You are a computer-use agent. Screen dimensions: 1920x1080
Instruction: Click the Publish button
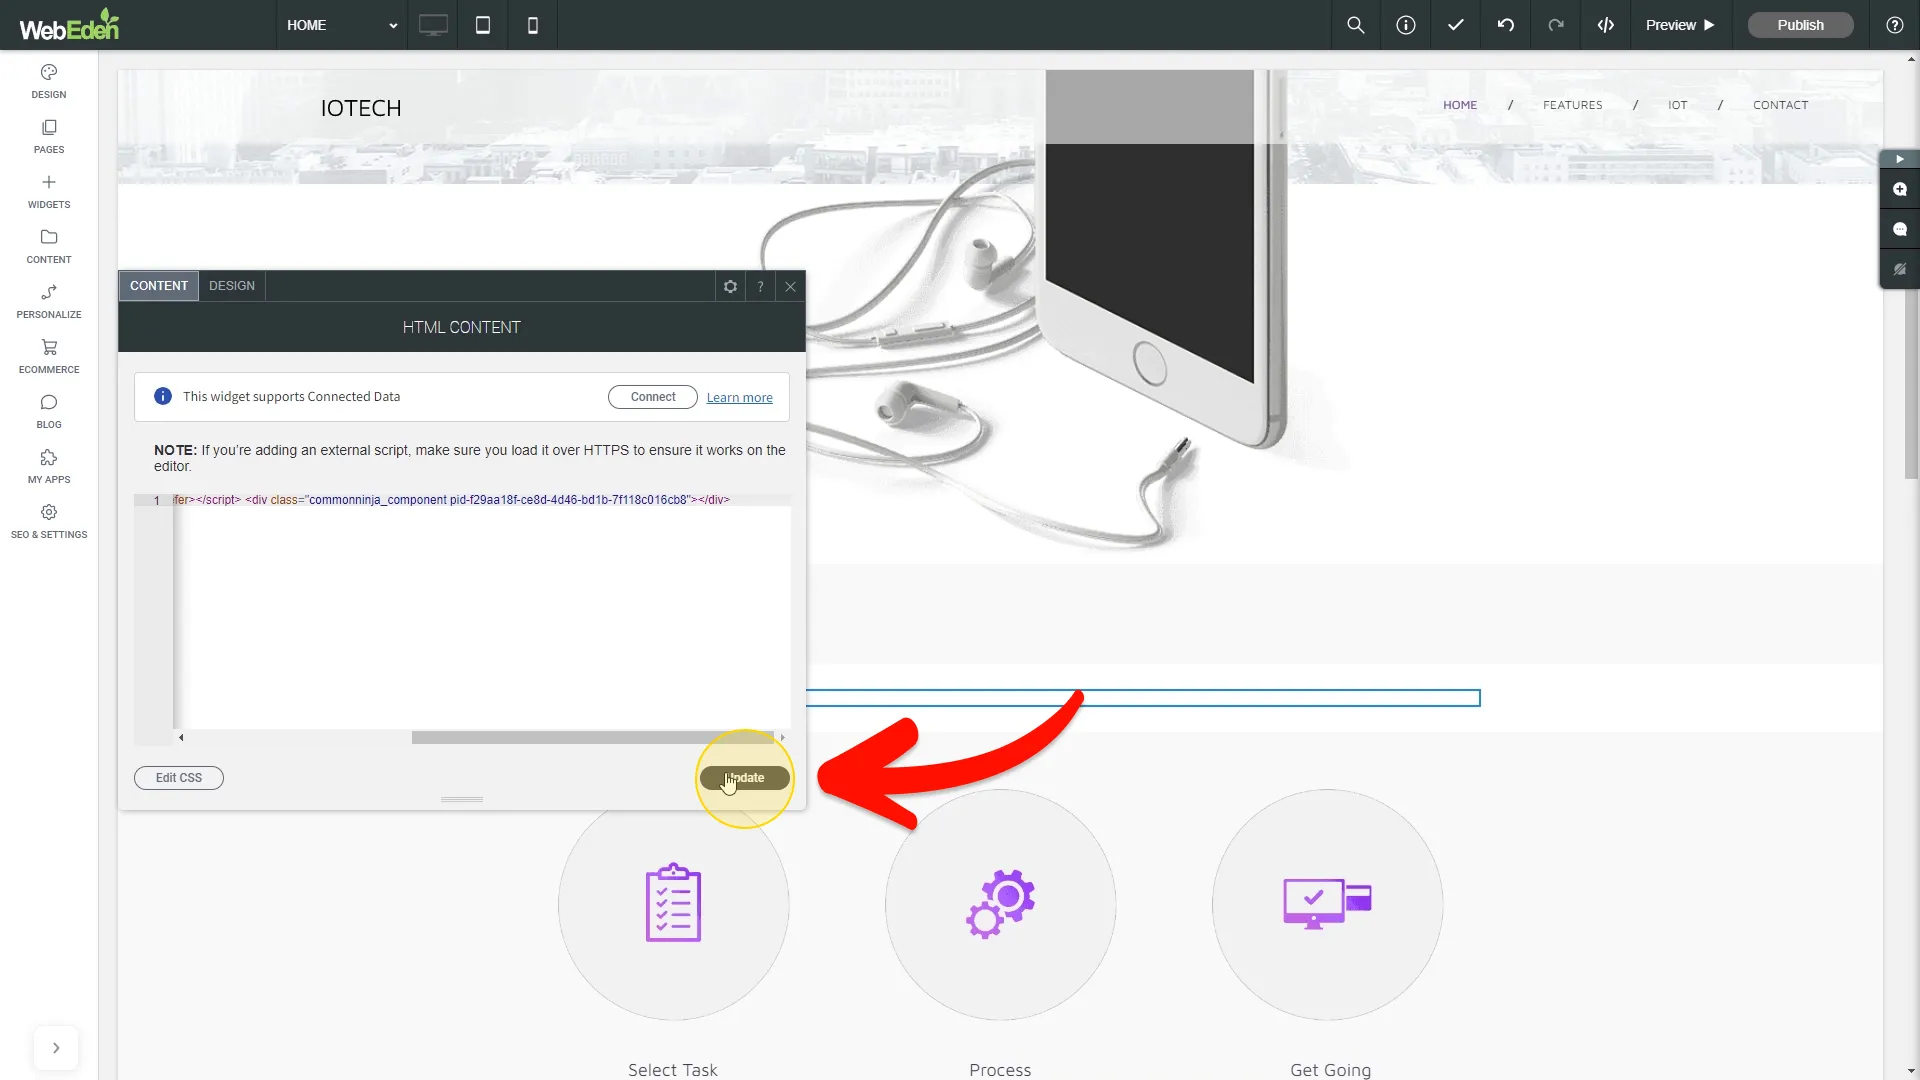1801,25
